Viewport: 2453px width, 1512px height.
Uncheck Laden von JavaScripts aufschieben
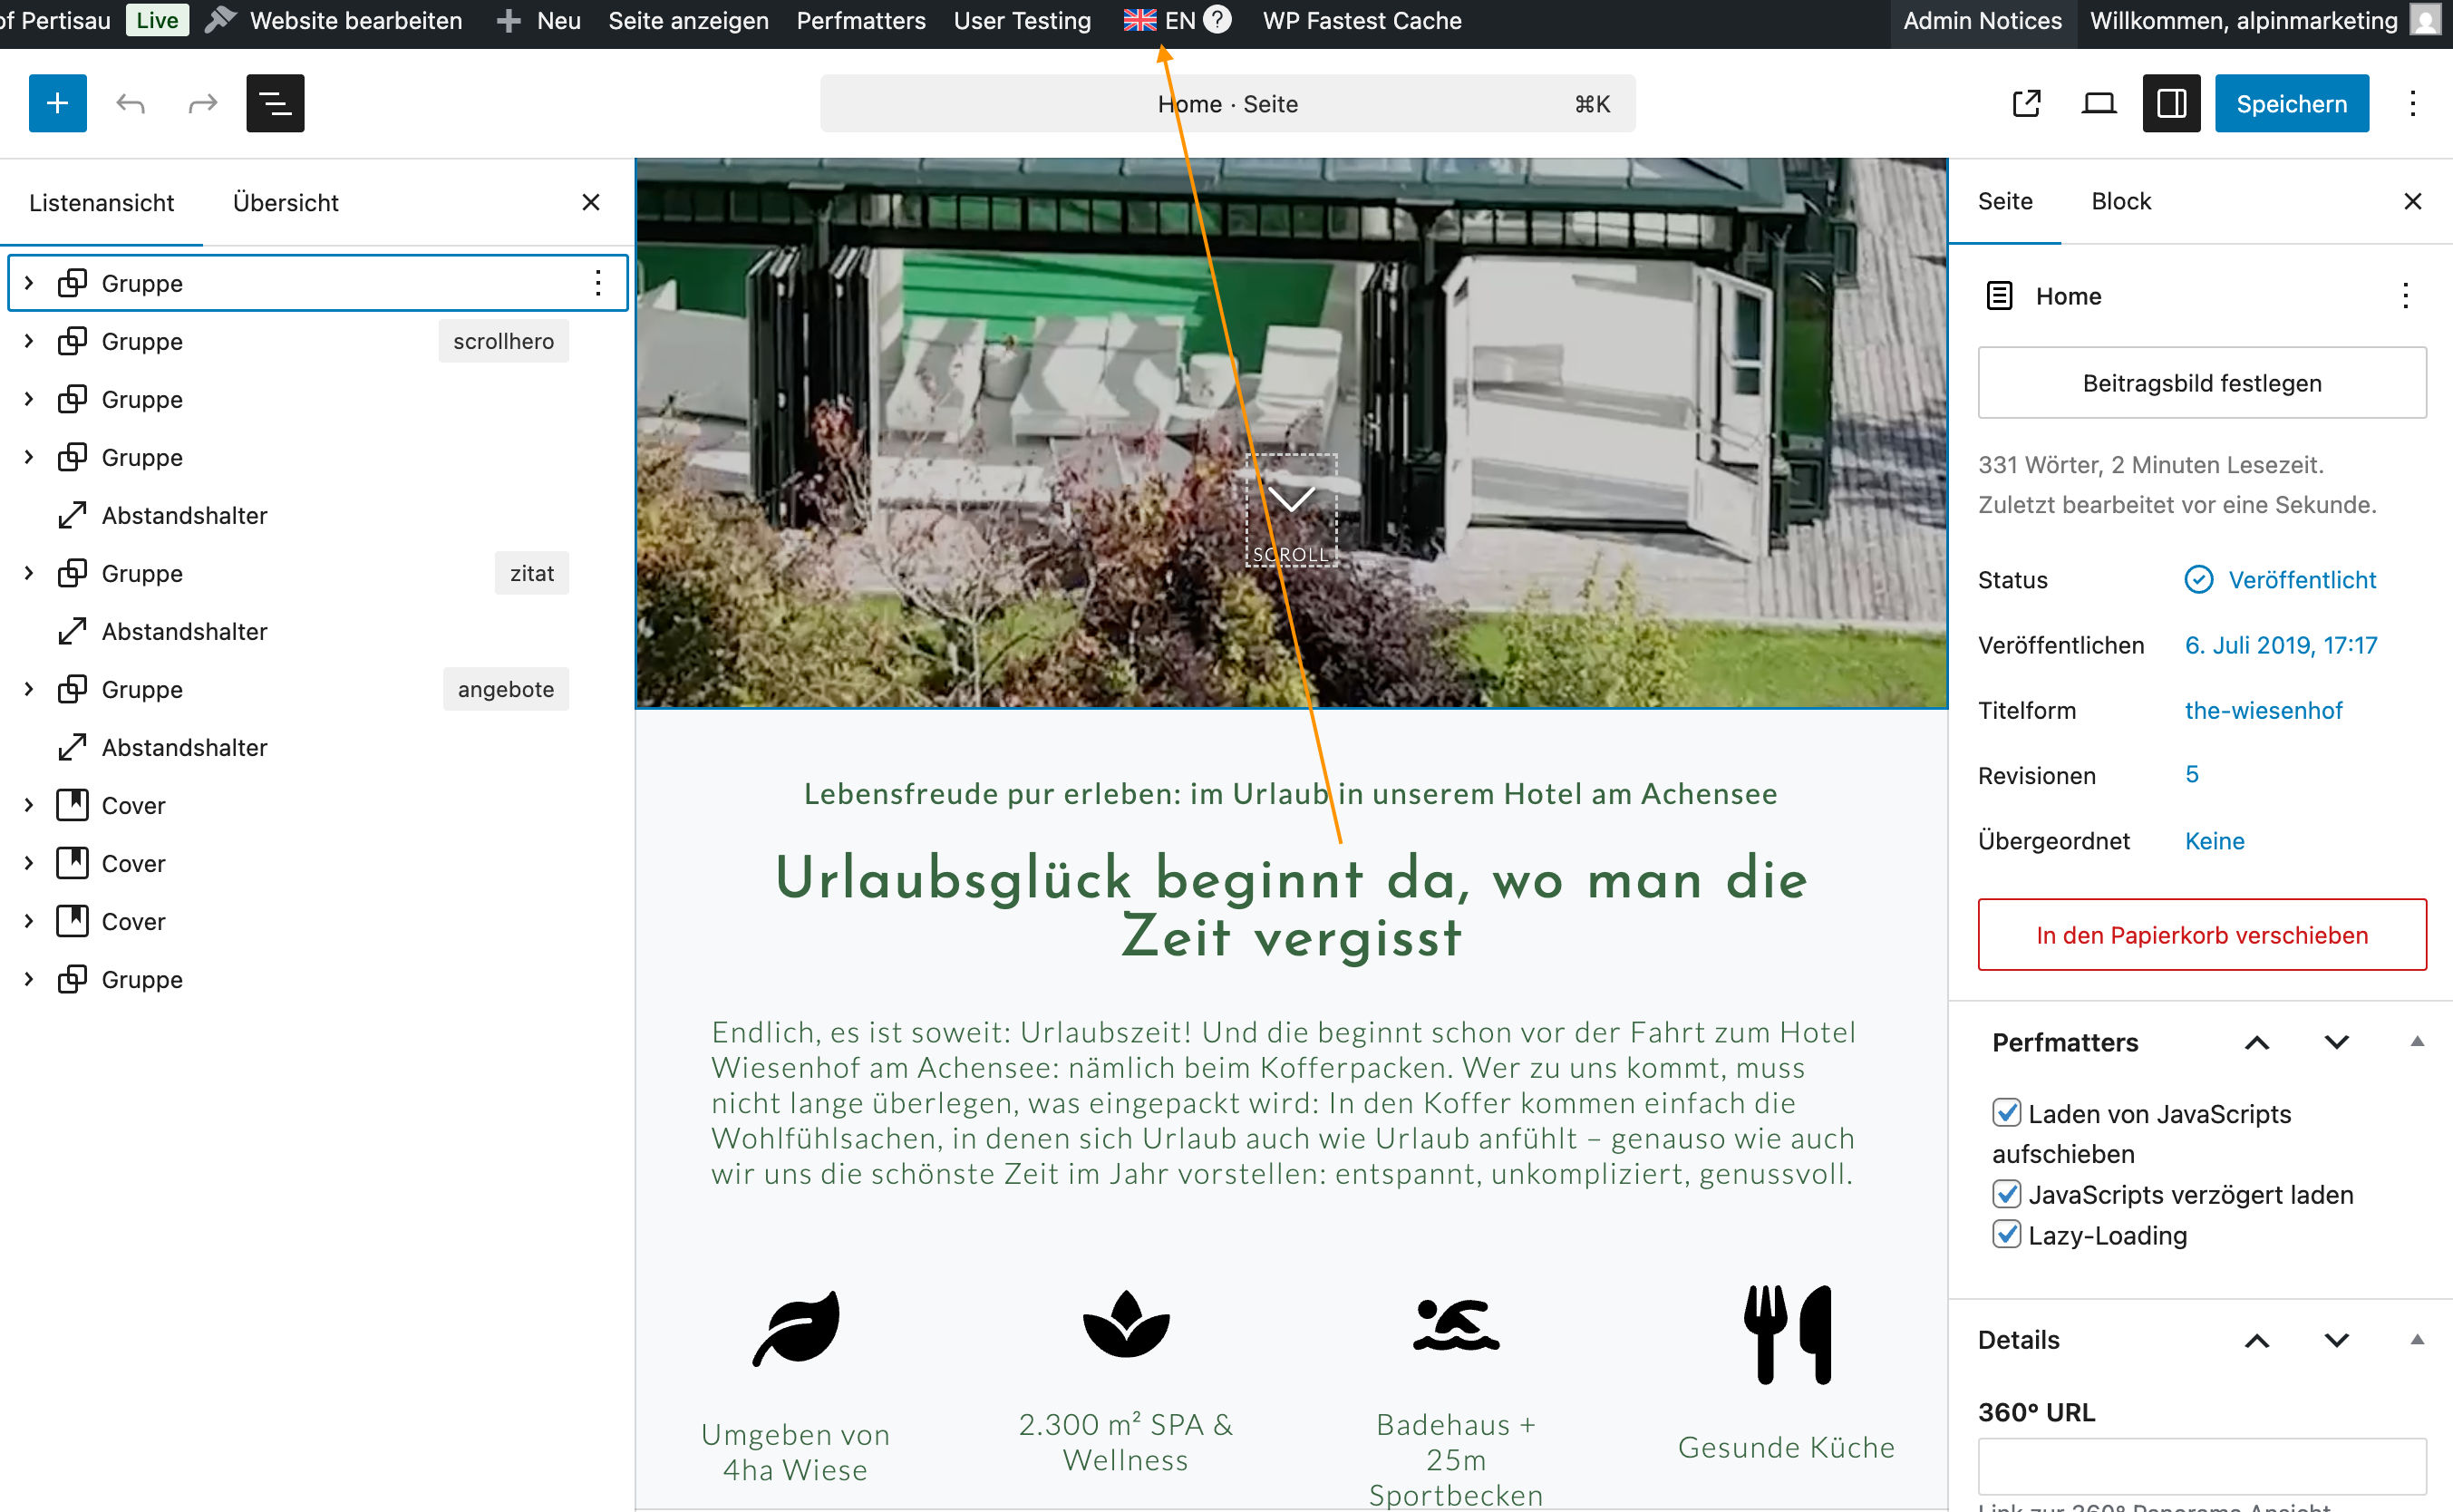(x=2006, y=1113)
